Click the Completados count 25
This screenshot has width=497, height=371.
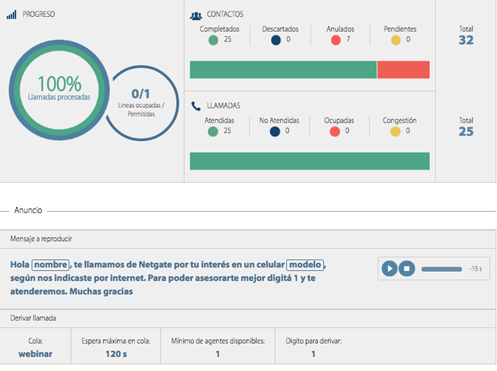[x=228, y=39]
